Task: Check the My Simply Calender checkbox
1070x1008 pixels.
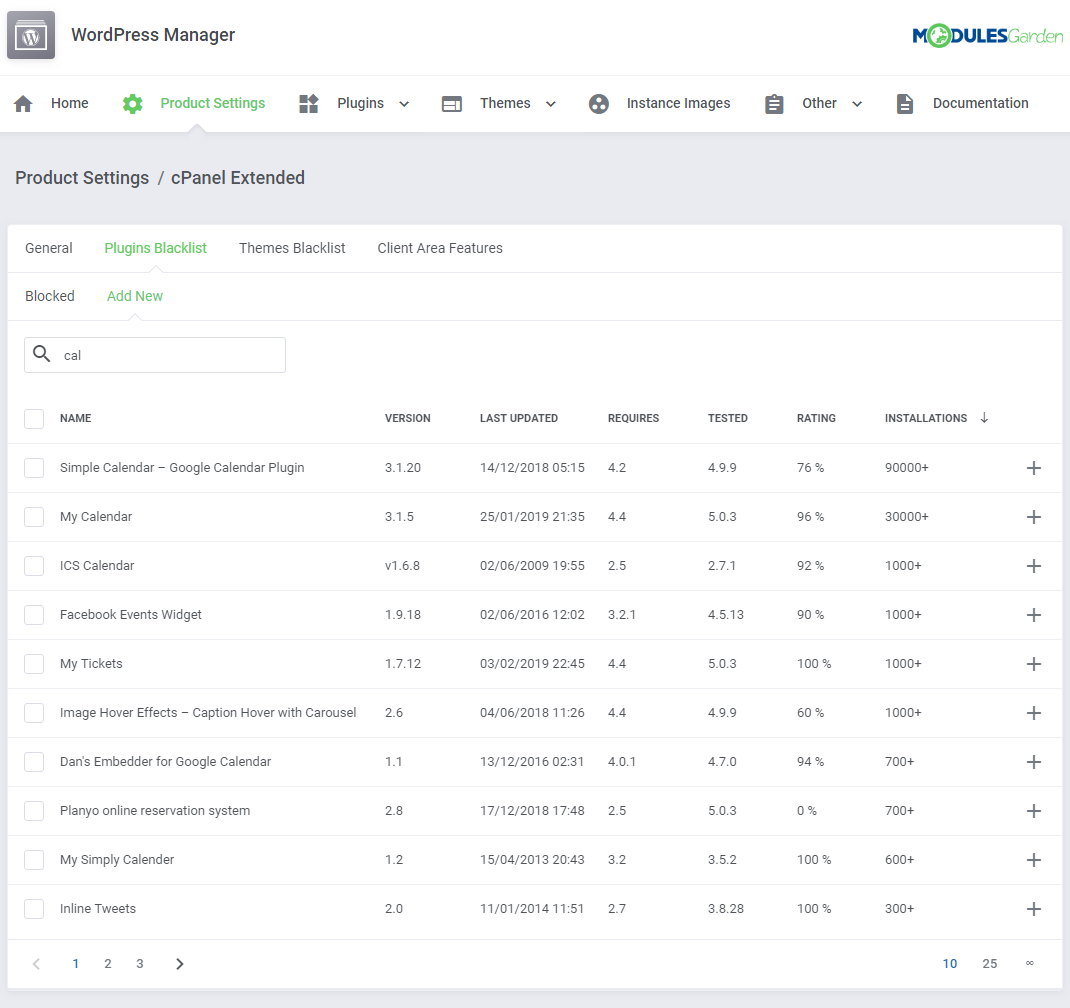Action: point(34,860)
